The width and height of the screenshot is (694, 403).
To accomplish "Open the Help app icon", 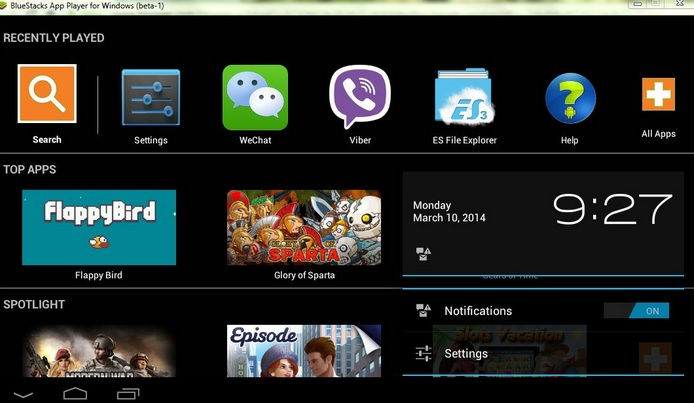I will (570, 98).
